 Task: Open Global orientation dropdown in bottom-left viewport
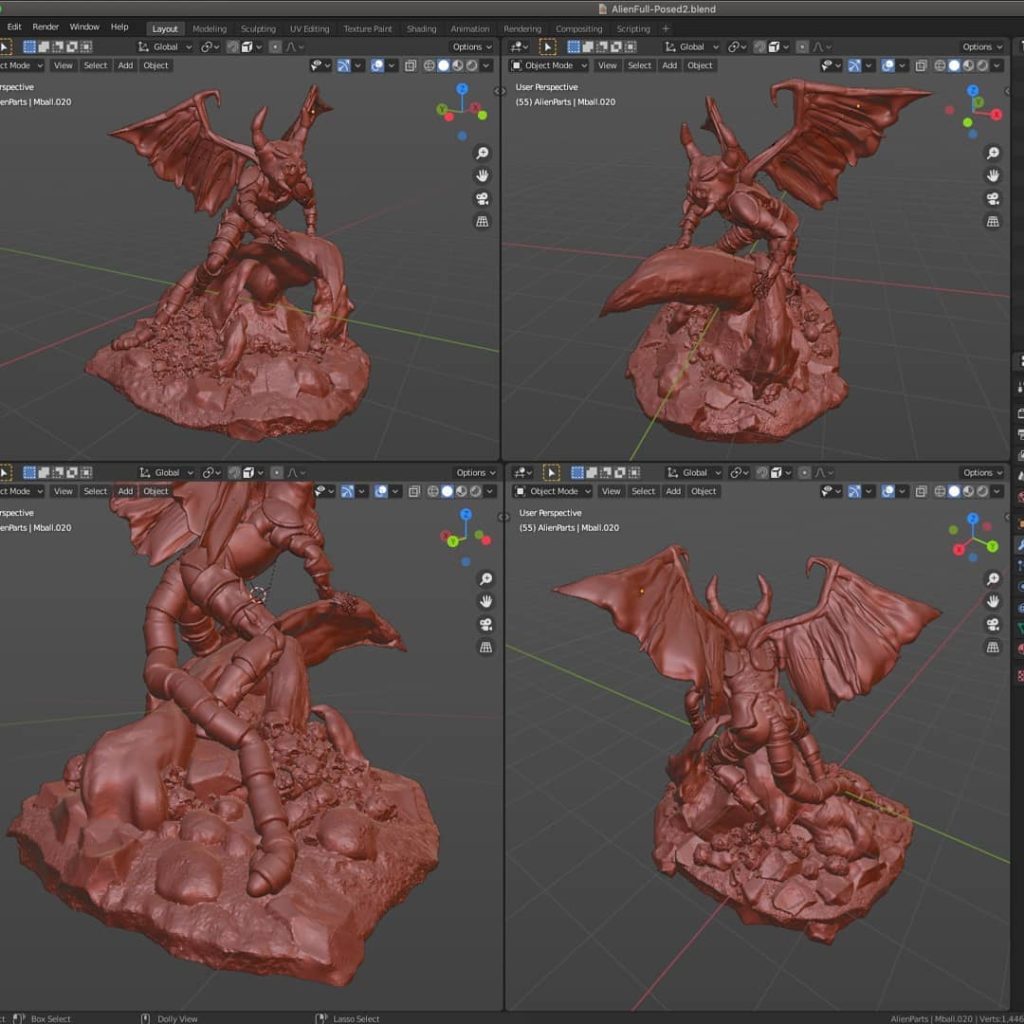pos(166,472)
